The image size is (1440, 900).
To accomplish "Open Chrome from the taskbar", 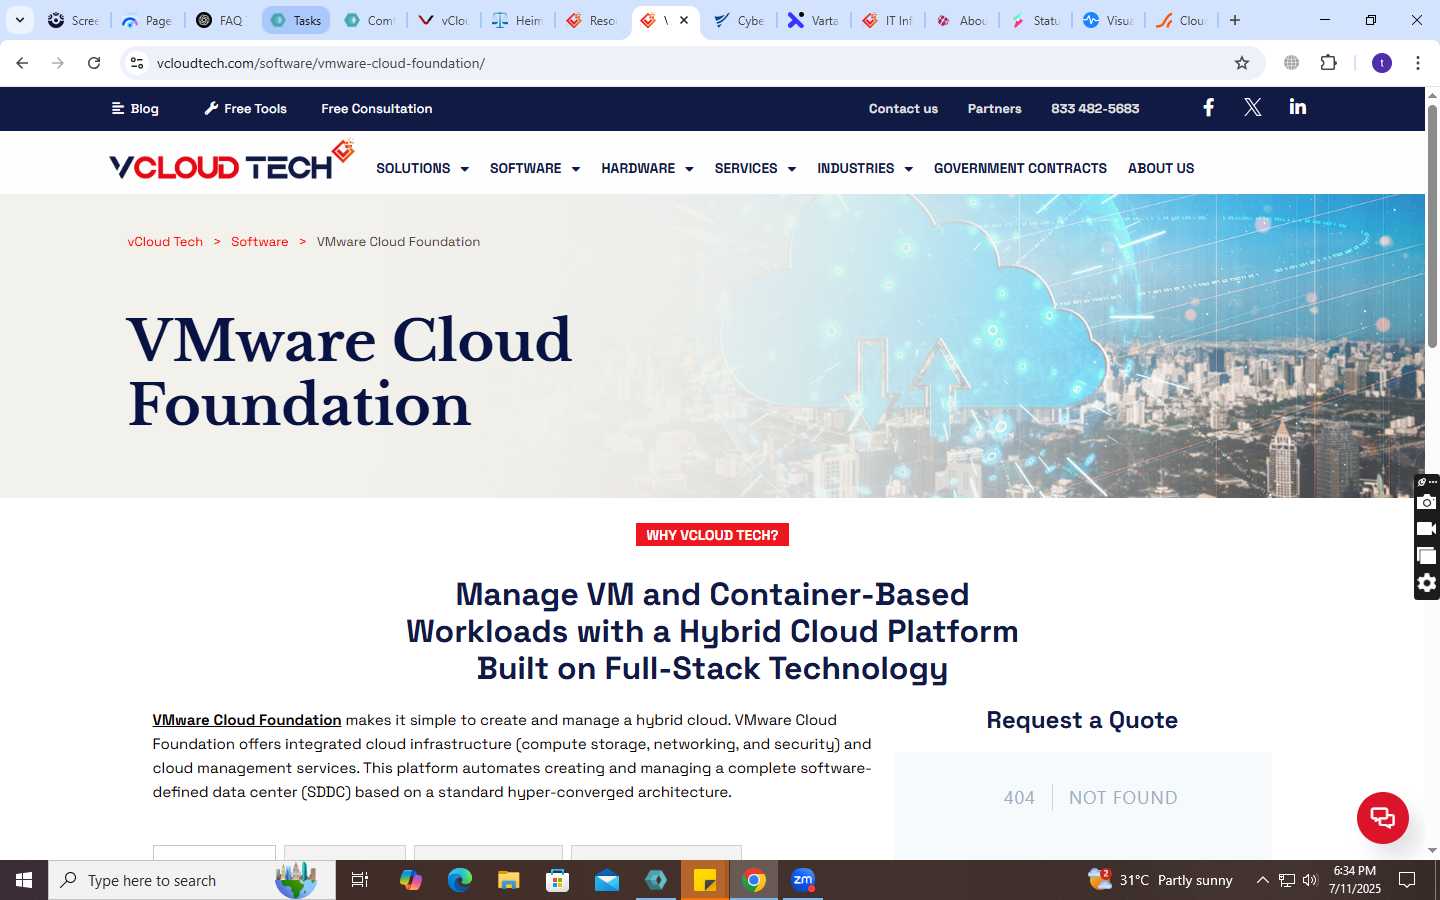I will [x=754, y=880].
